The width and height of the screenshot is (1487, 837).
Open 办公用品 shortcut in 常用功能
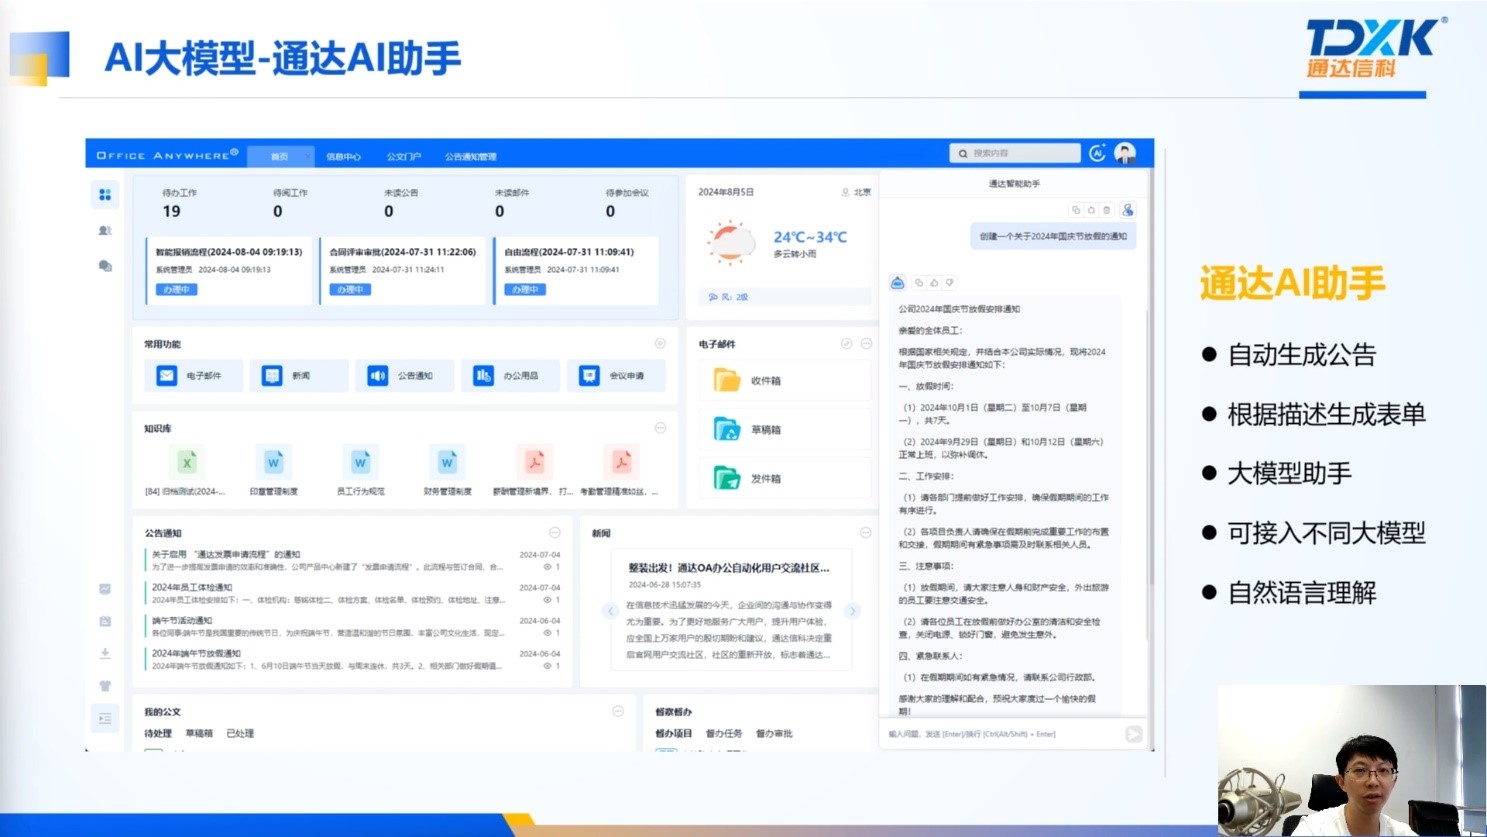pos(510,375)
